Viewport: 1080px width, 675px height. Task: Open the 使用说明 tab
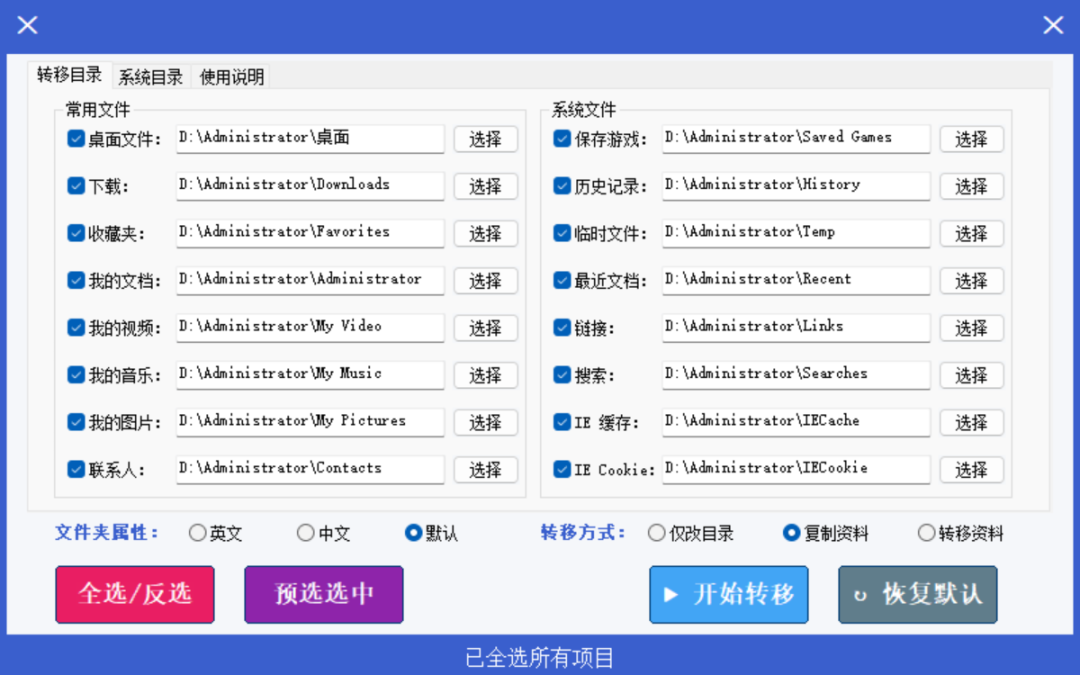pos(231,77)
